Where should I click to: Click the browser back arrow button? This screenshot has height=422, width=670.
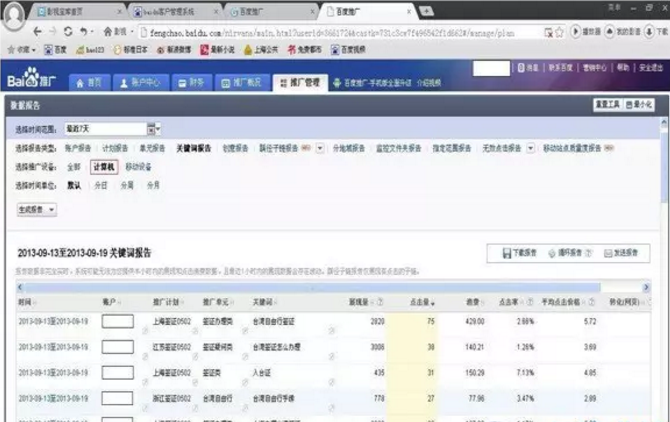click(38, 31)
